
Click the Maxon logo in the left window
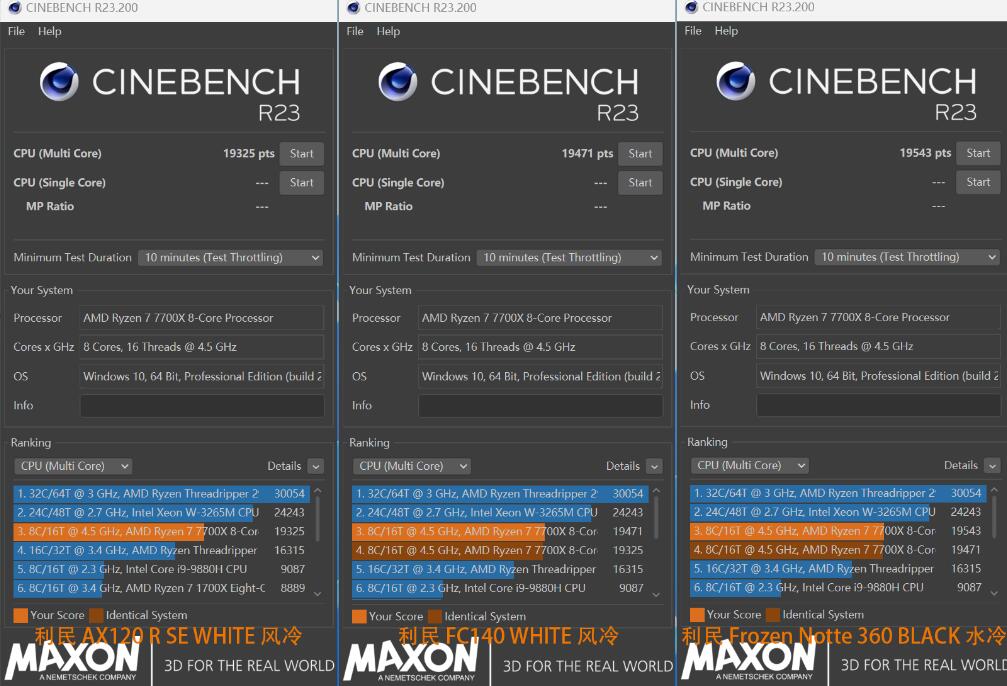tap(72, 662)
